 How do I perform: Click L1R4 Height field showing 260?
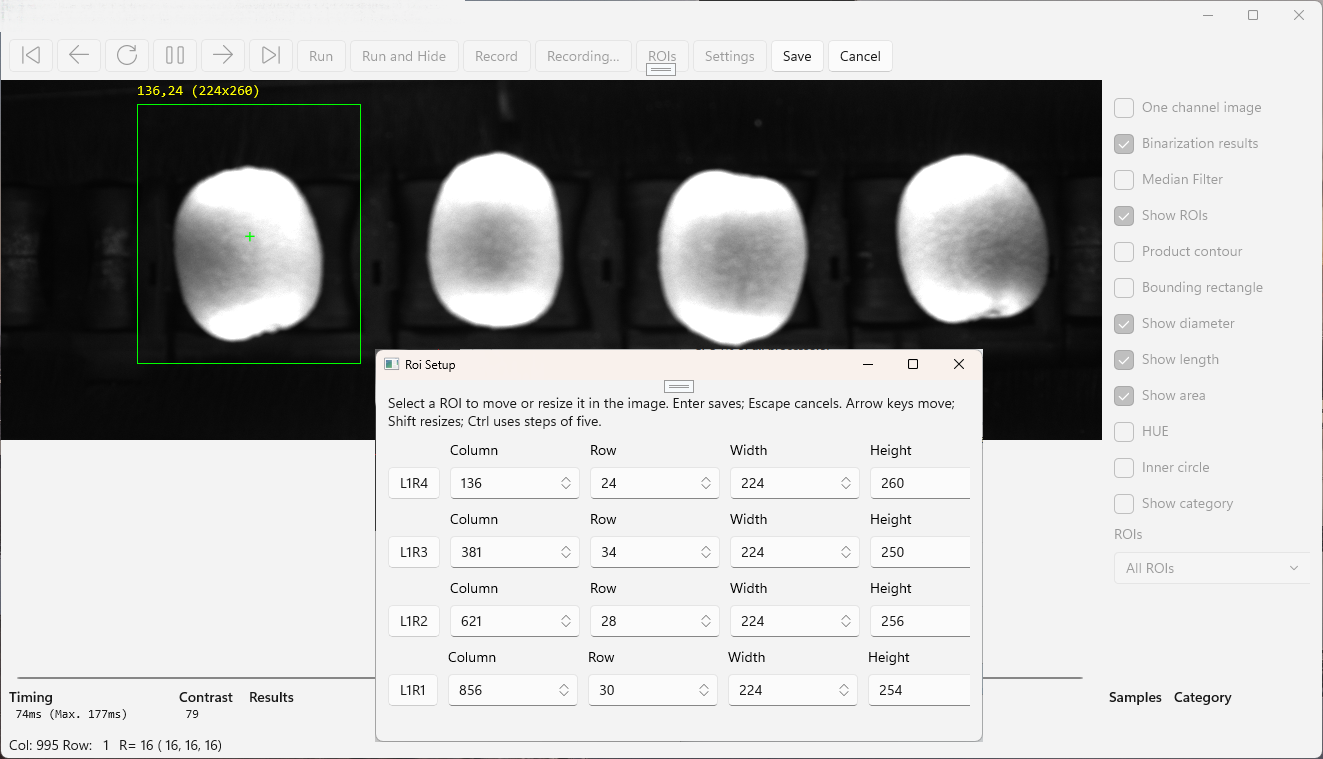pyautogui.click(x=920, y=483)
